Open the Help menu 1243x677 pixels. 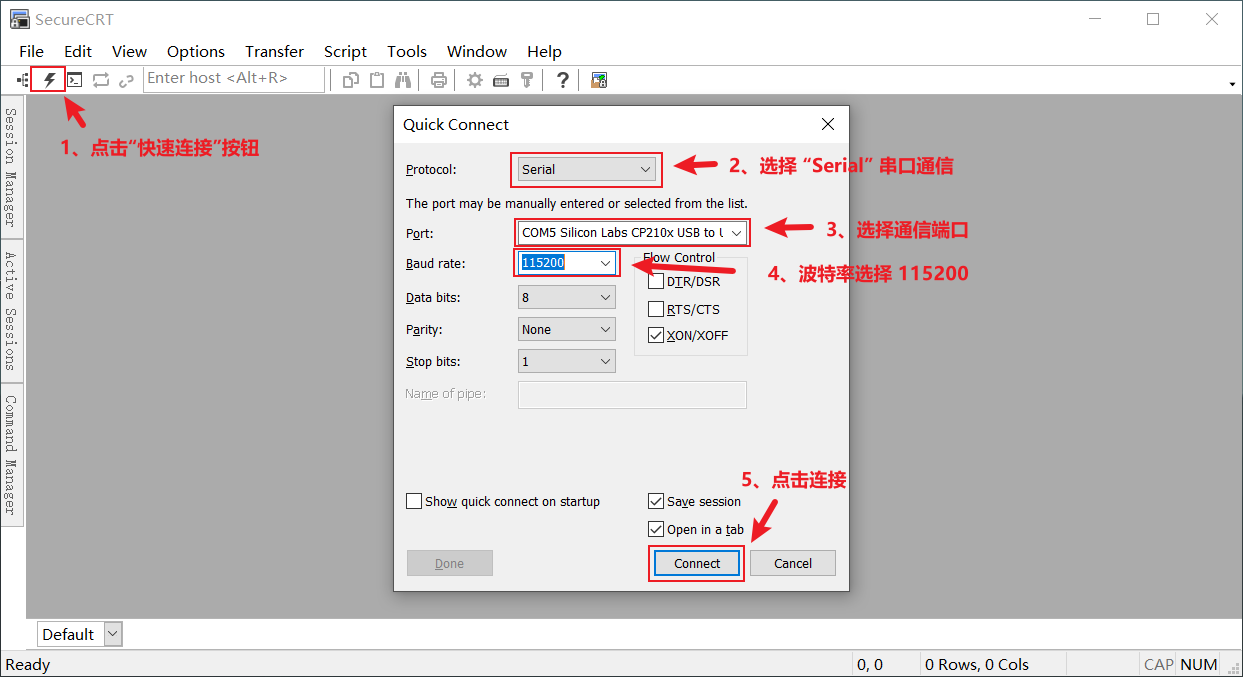tap(544, 51)
